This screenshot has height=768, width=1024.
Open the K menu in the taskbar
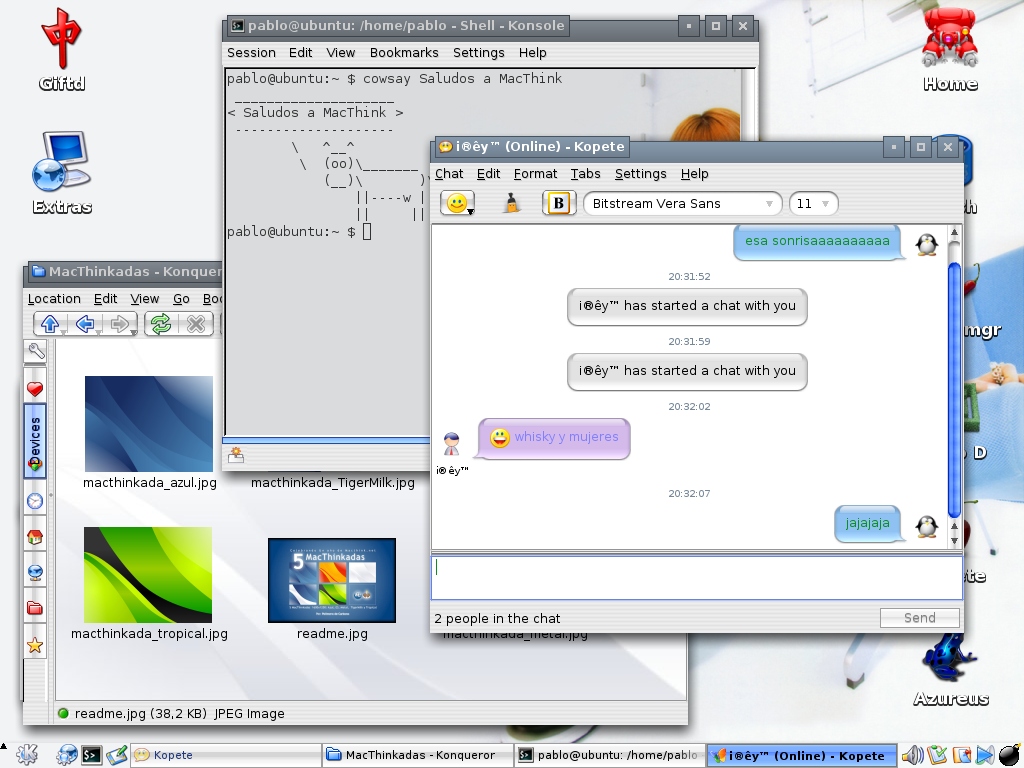(x=27, y=755)
